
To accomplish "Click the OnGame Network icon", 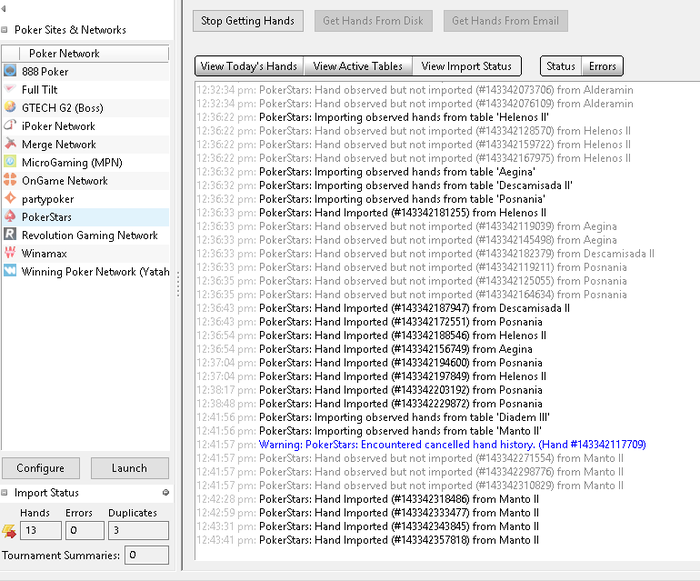I will [x=10, y=180].
